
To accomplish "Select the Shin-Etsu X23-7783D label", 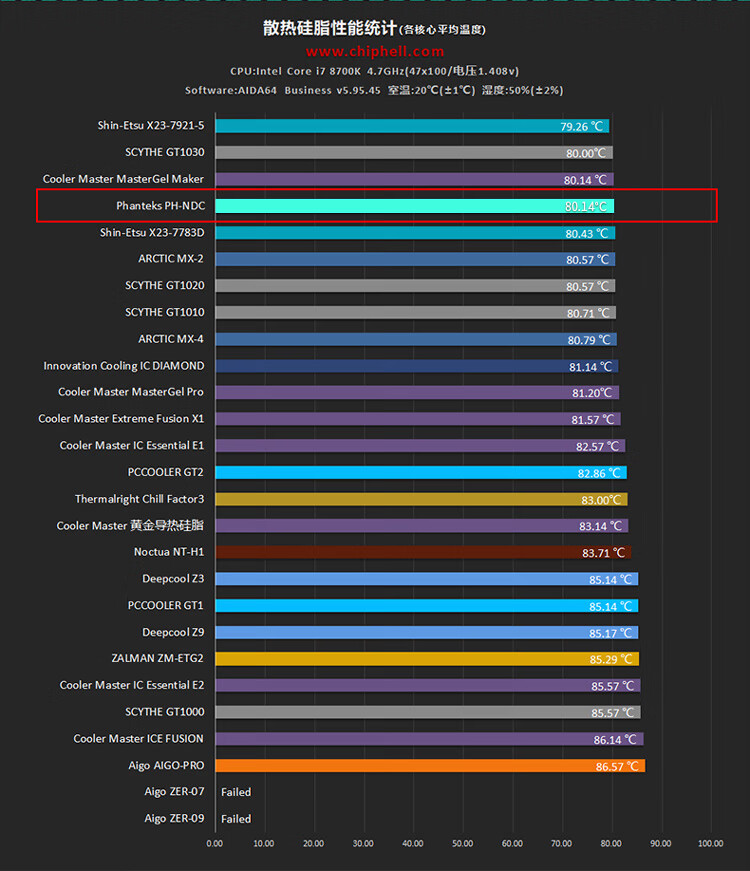I will tap(152, 232).
